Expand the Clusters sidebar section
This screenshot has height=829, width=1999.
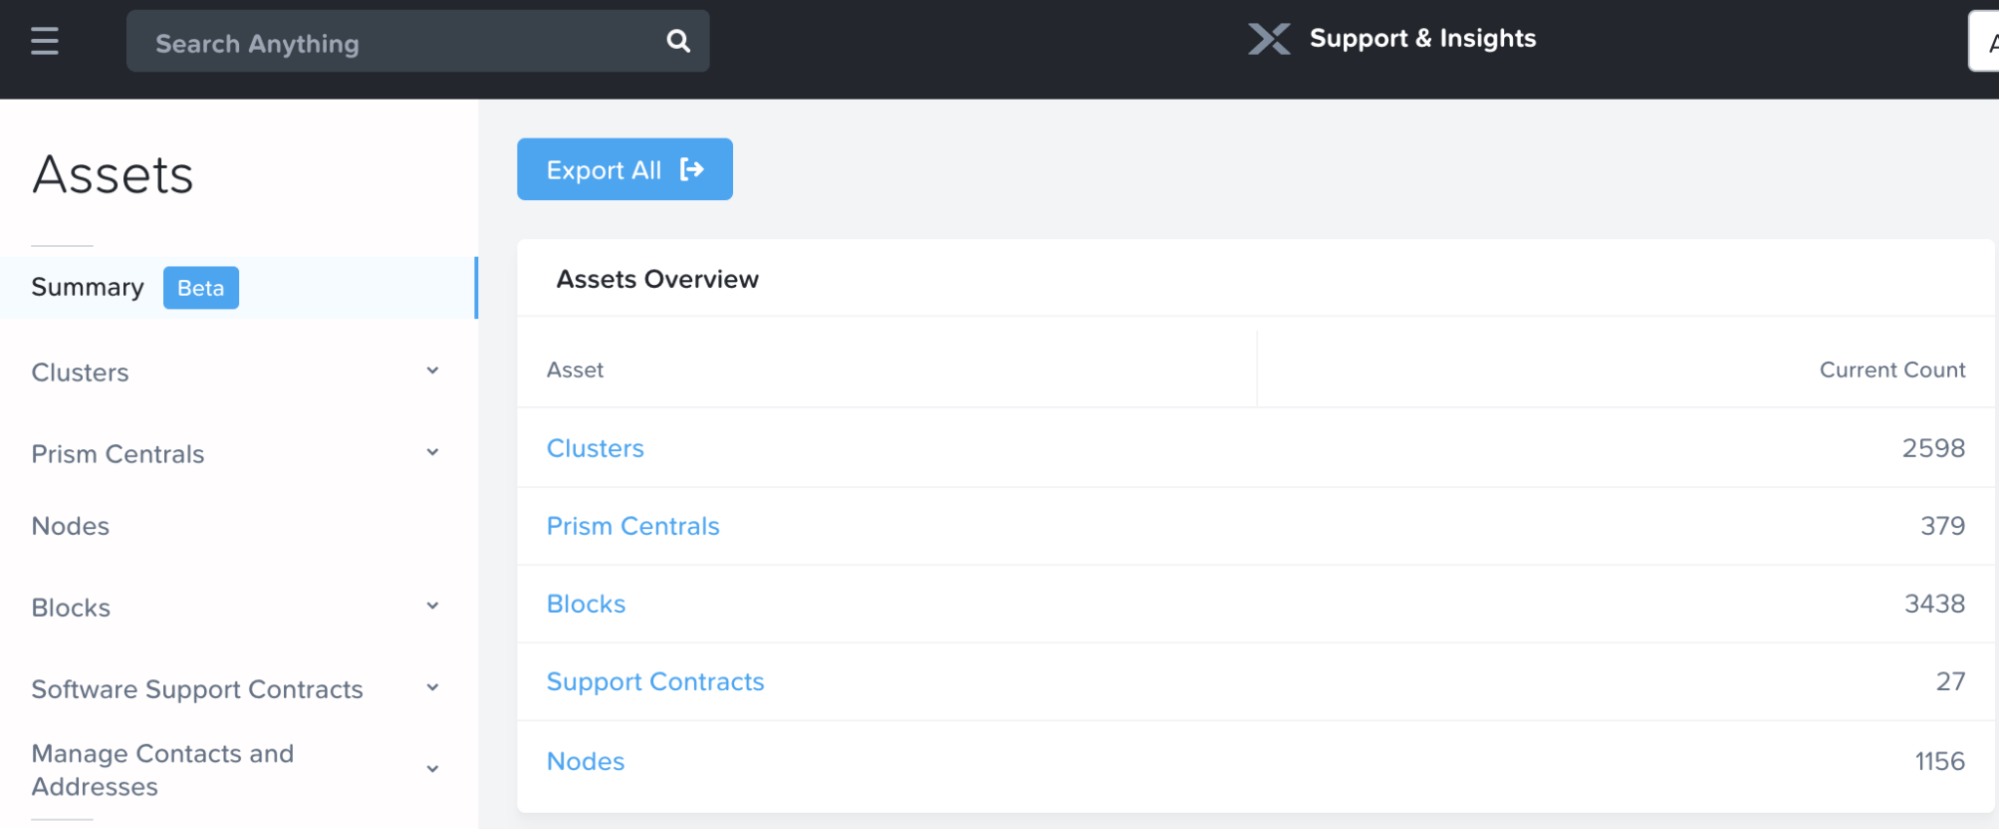coord(432,371)
